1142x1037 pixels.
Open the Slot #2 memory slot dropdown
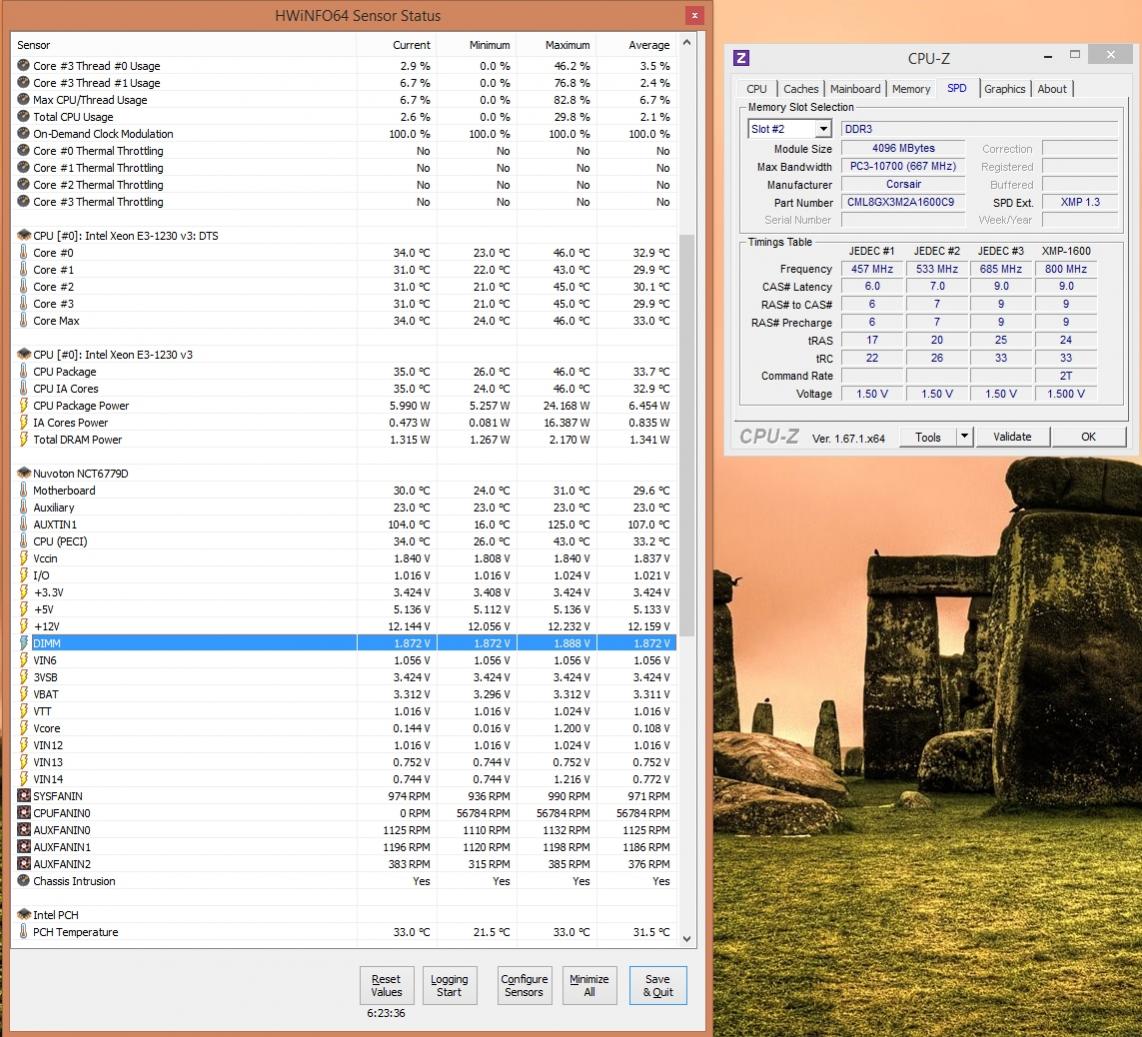[x=823, y=129]
